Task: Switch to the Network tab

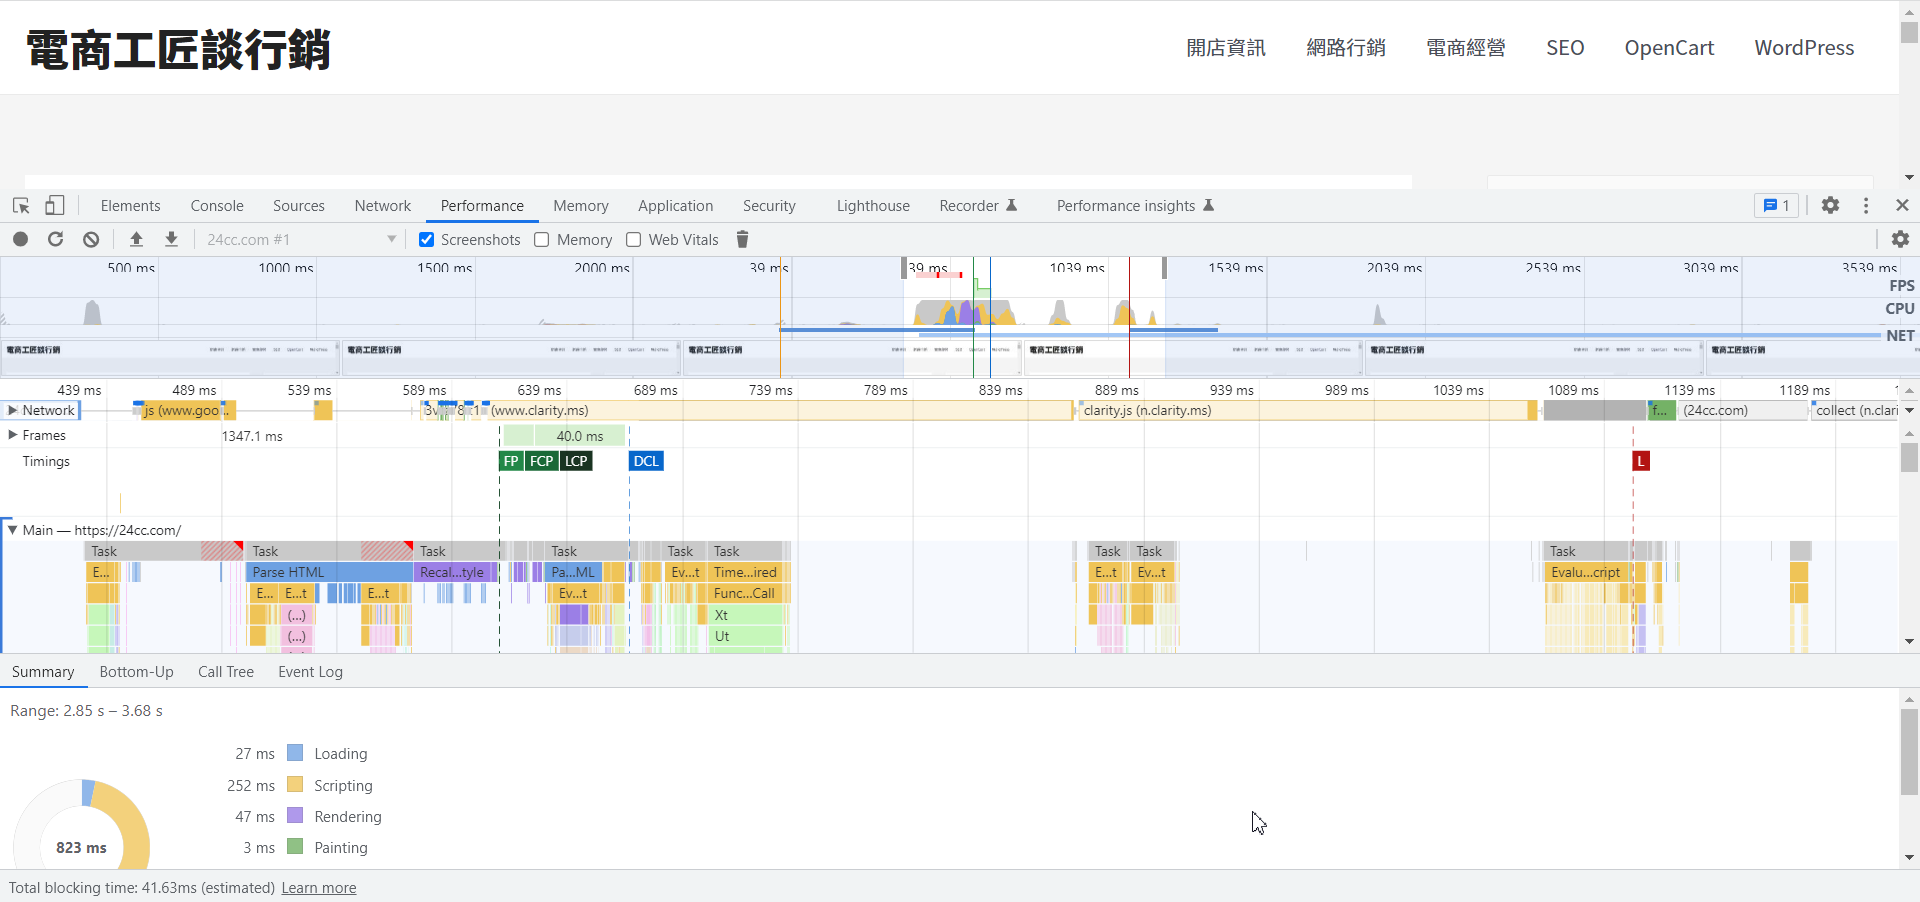Action: 383,206
